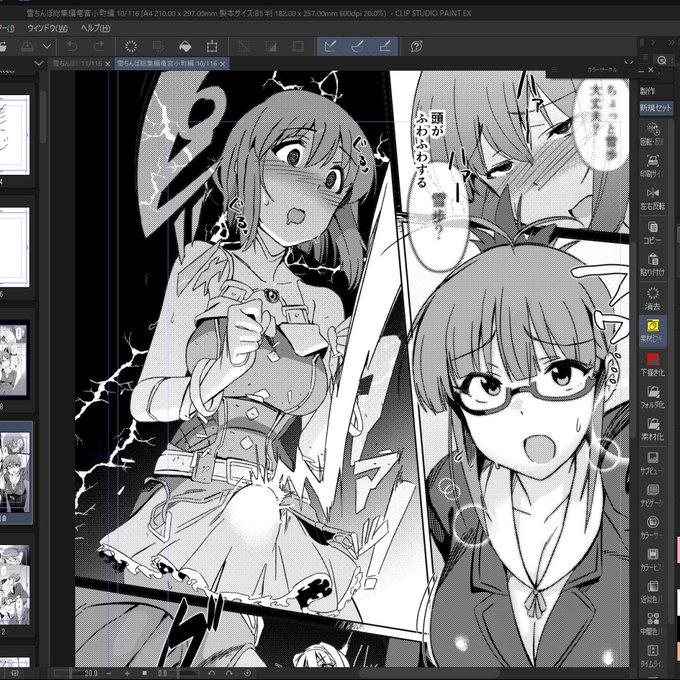Screen dimensions: 680x680
Task: Click the zoom out minus button in status bar
Action: point(109,673)
